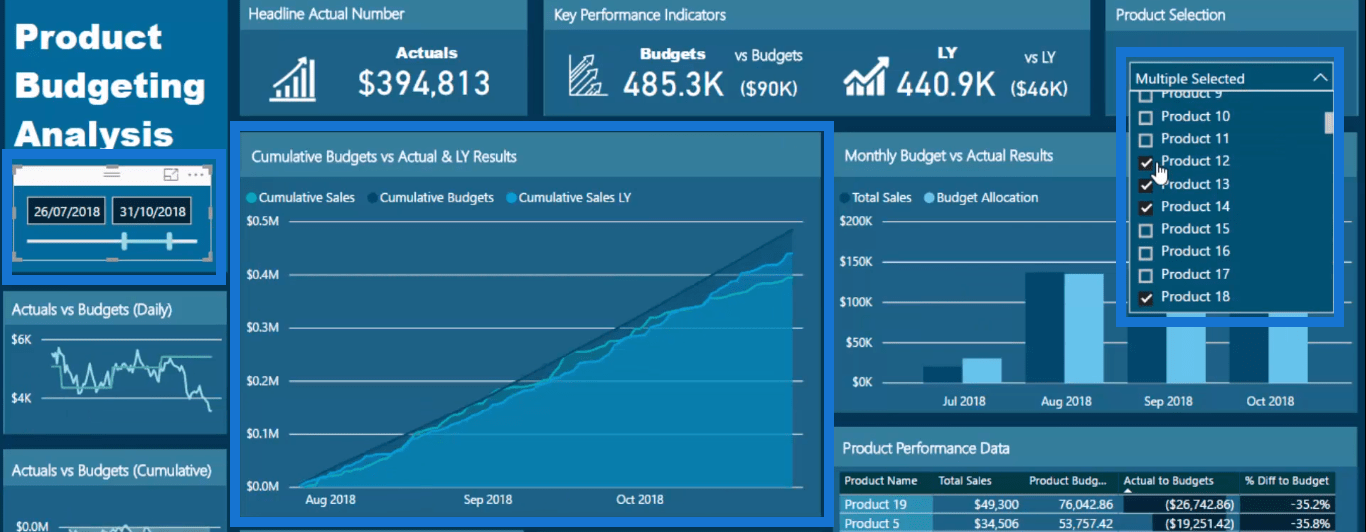
Task: Click the Cumulative Sales legend item
Action: [x=300, y=198]
